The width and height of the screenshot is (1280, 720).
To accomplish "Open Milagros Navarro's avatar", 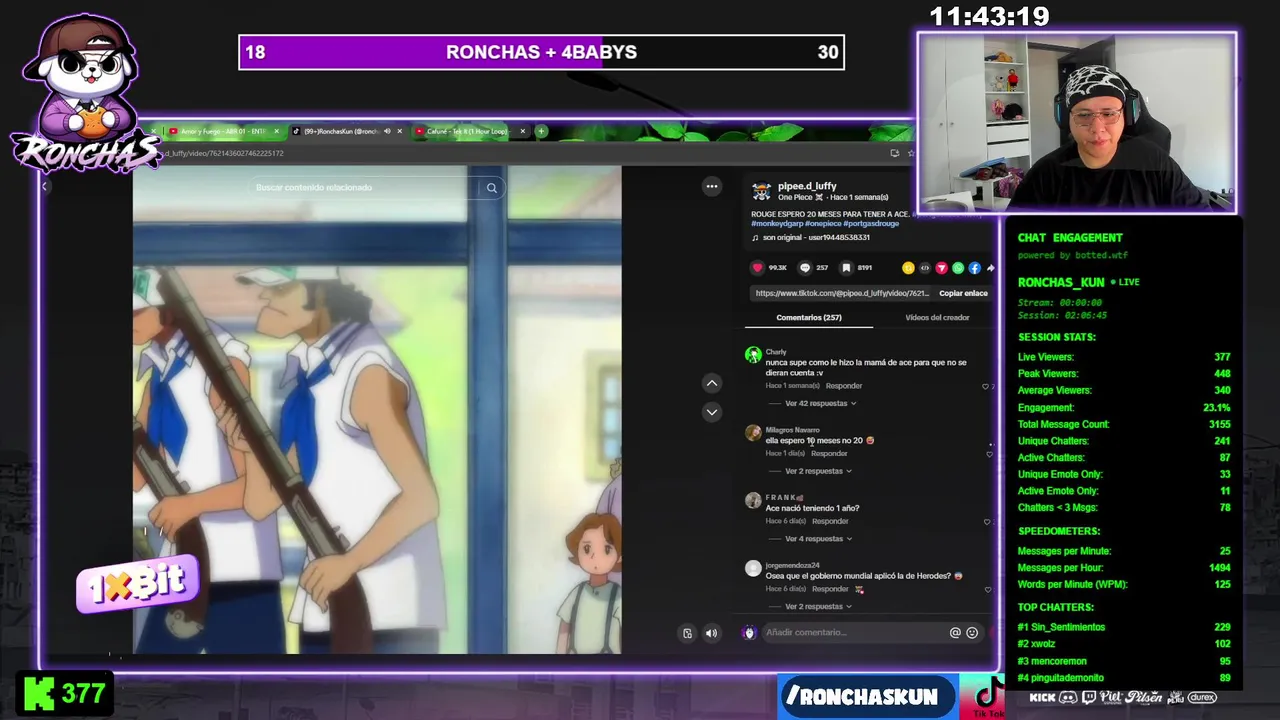I will point(753,432).
